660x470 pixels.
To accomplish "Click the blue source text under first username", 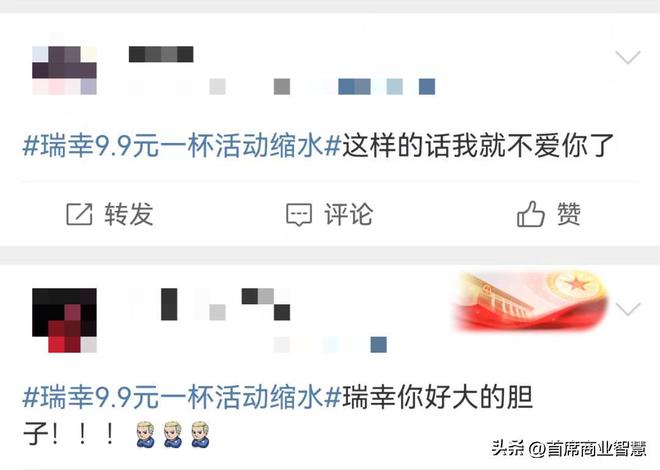I will pyautogui.click(x=386, y=87).
